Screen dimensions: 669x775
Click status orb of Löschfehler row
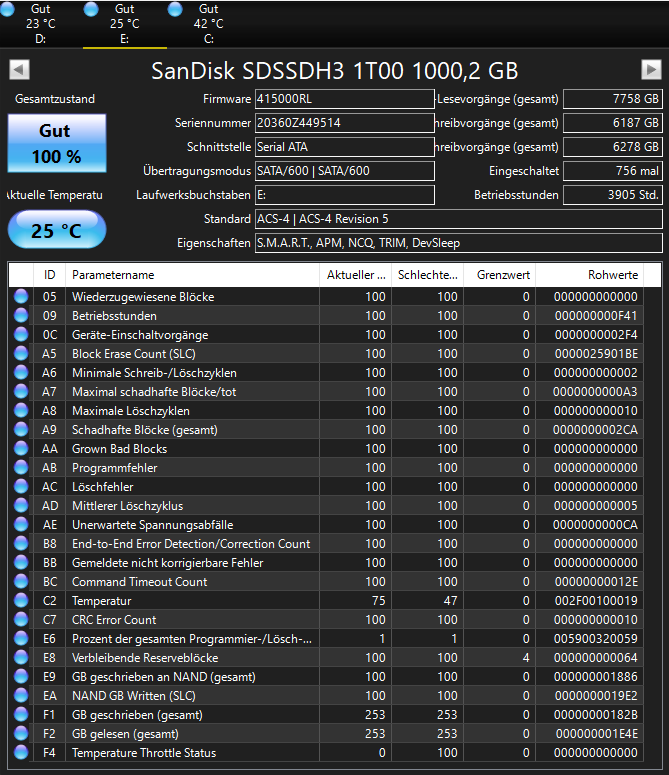click(21, 486)
